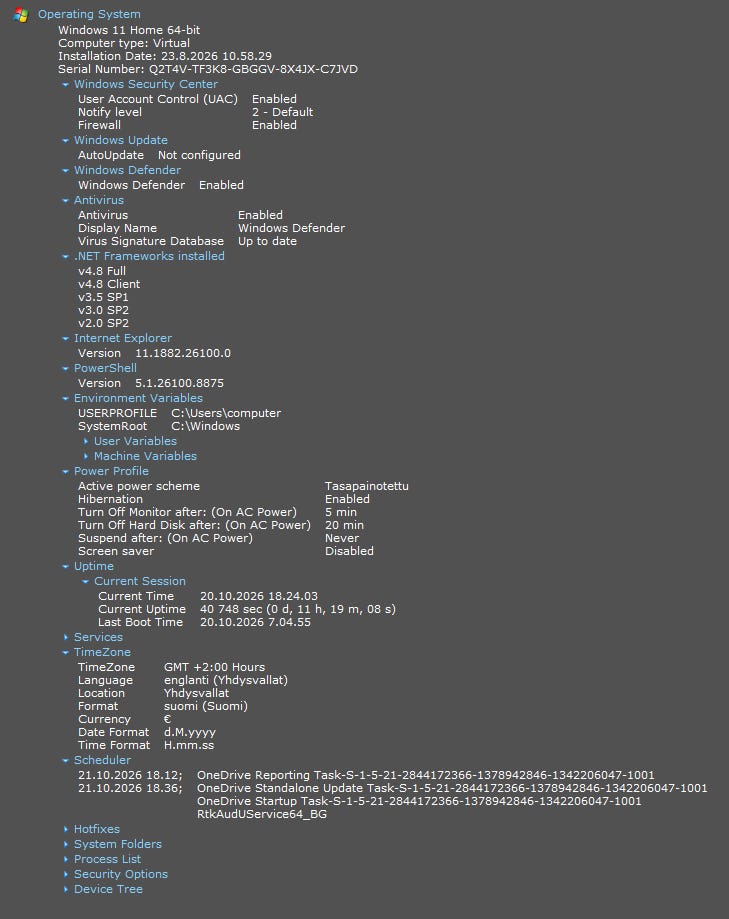The height and width of the screenshot is (919, 729).
Task: Expand the User Variables subsection
Action: click(135, 441)
